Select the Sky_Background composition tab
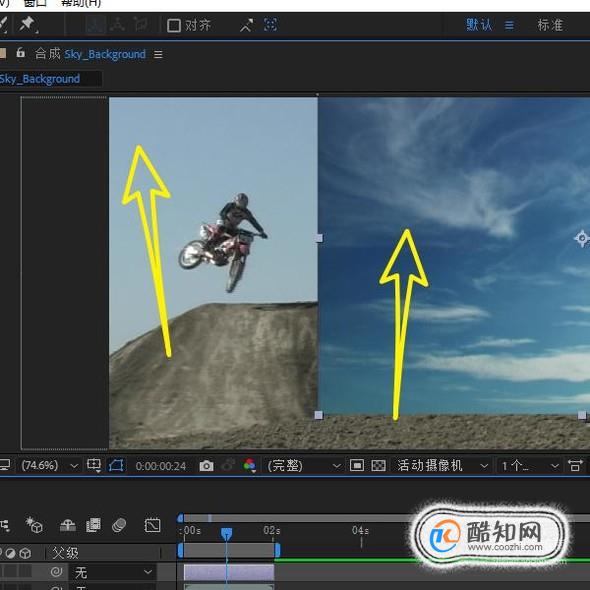This screenshot has height=590, width=590. [x=40, y=79]
